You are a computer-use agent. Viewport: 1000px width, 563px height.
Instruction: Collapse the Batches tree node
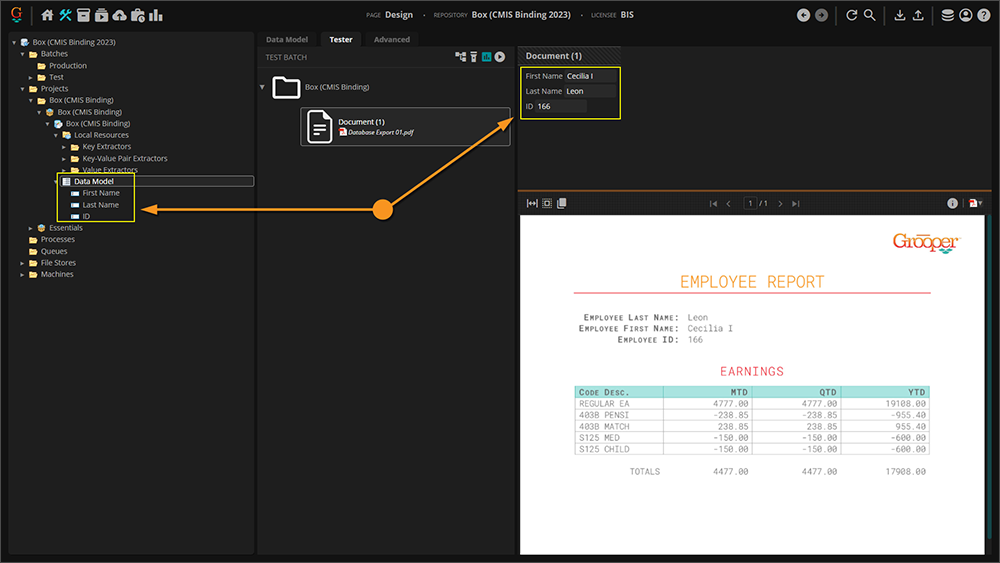(x=22, y=54)
